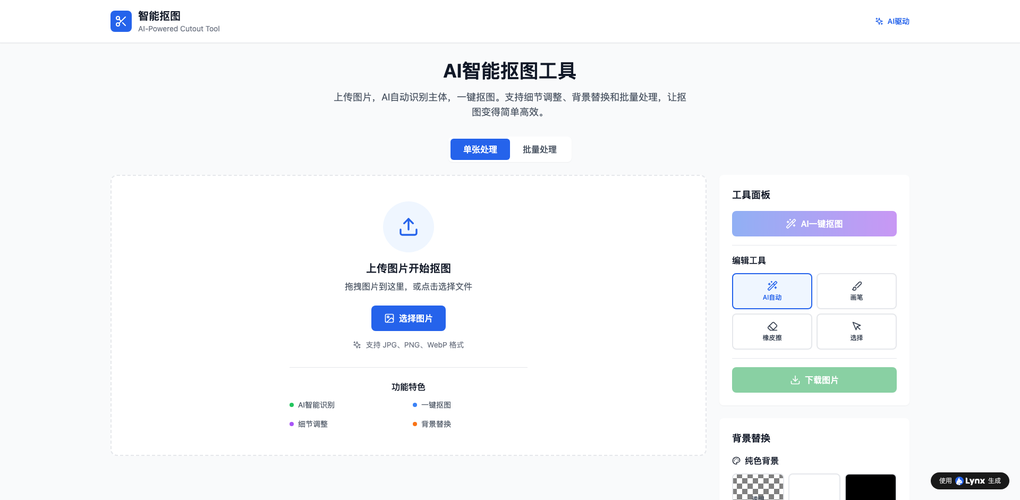Click the green 下载图片 button
Screen dimensions: 1020x500
click(814, 380)
